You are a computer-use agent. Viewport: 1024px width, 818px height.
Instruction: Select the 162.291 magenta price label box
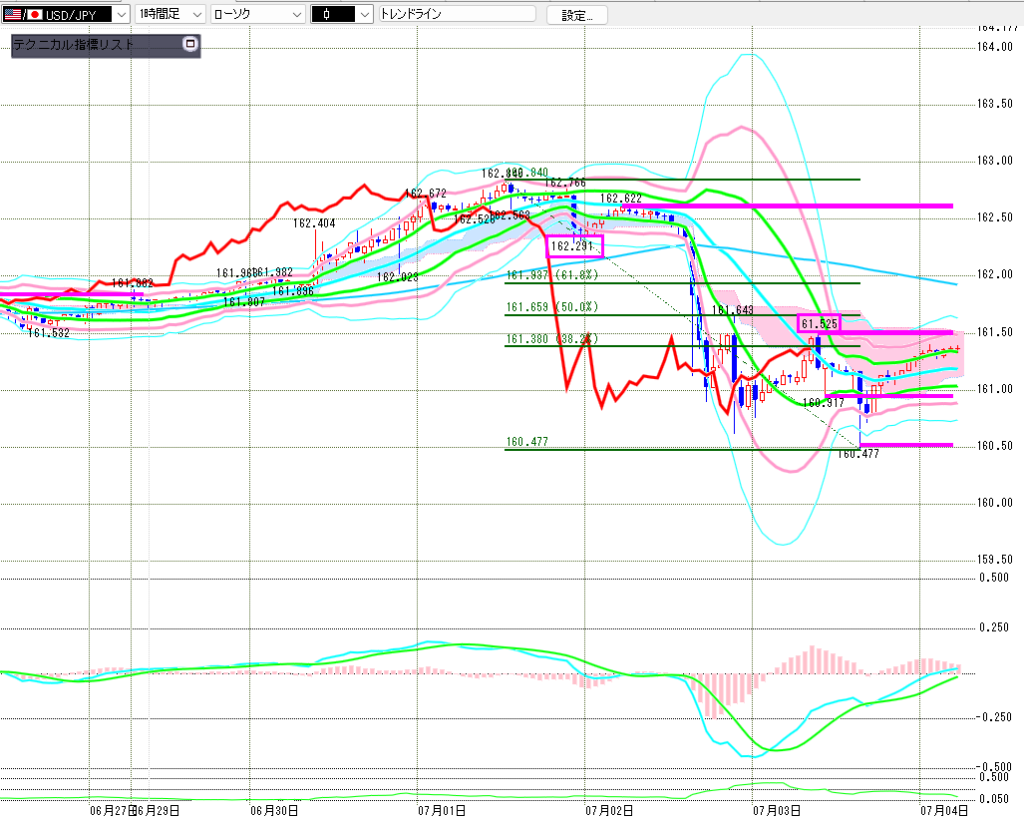(x=574, y=246)
